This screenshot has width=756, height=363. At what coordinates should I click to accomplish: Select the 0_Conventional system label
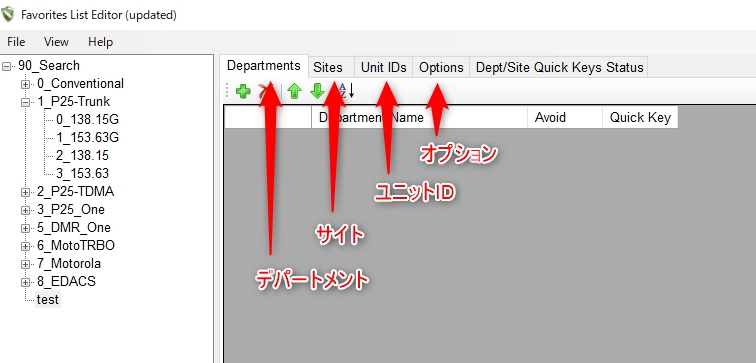(x=81, y=84)
